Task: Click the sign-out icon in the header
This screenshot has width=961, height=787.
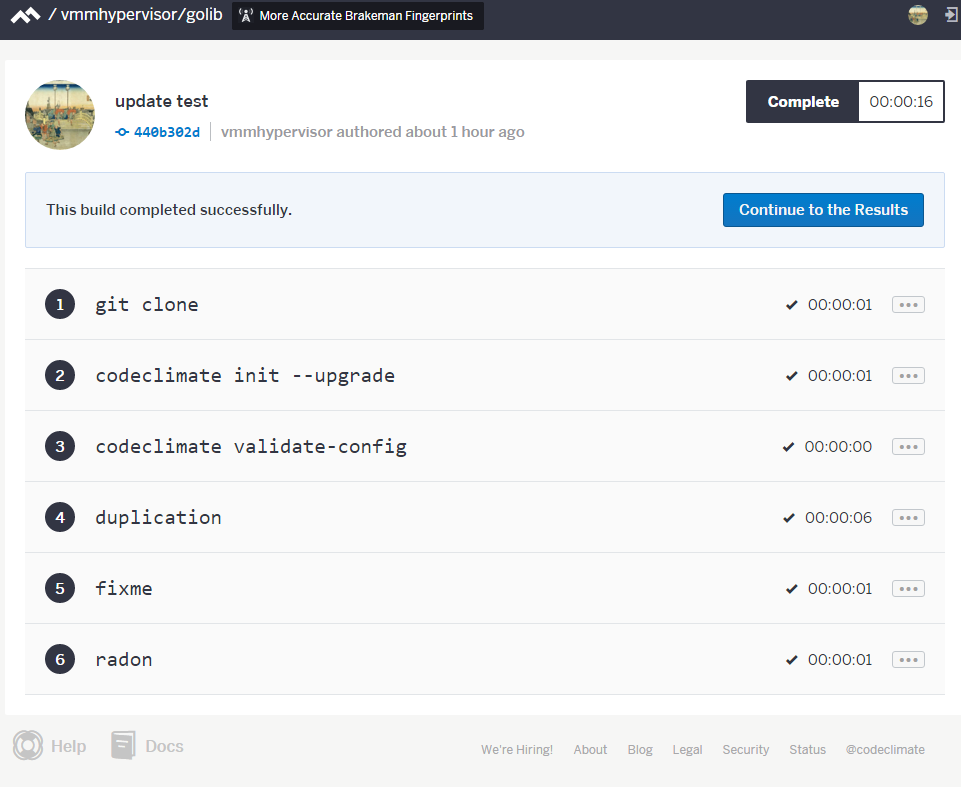Action: click(952, 15)
